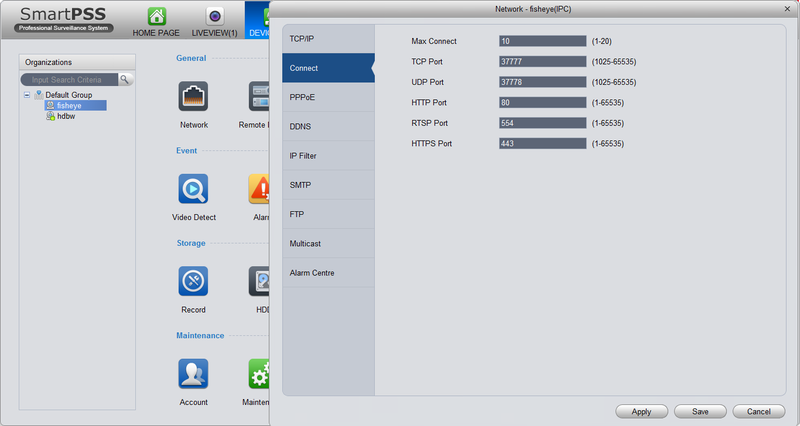Click the General section heading
The image size is (800, 426).
coord(191,58)
